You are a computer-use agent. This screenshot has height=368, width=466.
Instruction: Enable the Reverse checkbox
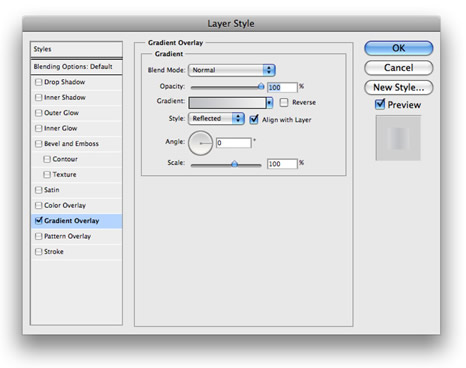click(284, 102)
